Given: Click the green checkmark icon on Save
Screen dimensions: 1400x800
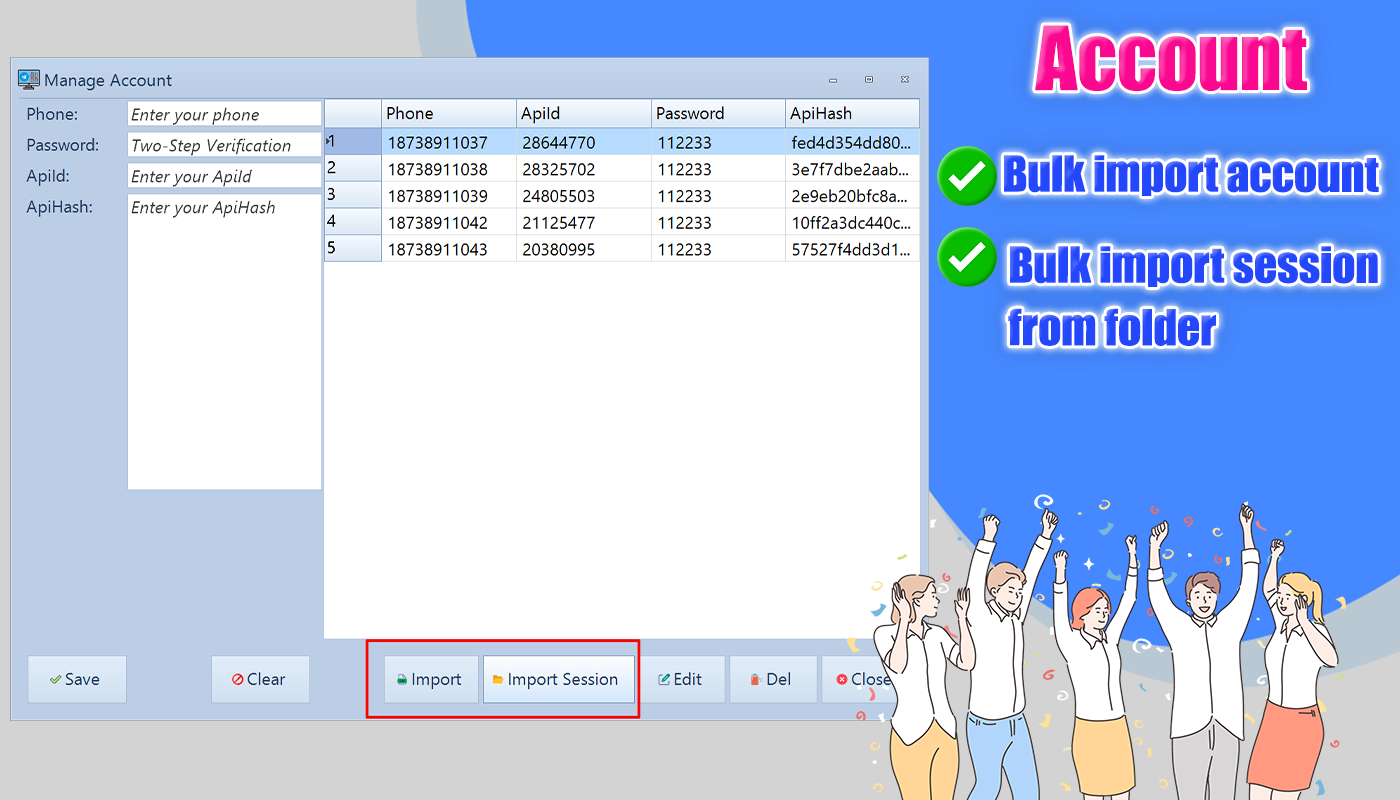Looking at the screenshot, I should pyautogui.click(x=56, y=679).
